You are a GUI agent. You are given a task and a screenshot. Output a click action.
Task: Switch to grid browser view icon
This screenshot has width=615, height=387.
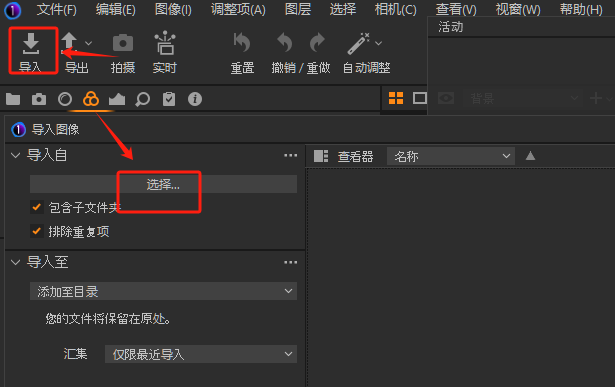[x=396, y=98]
